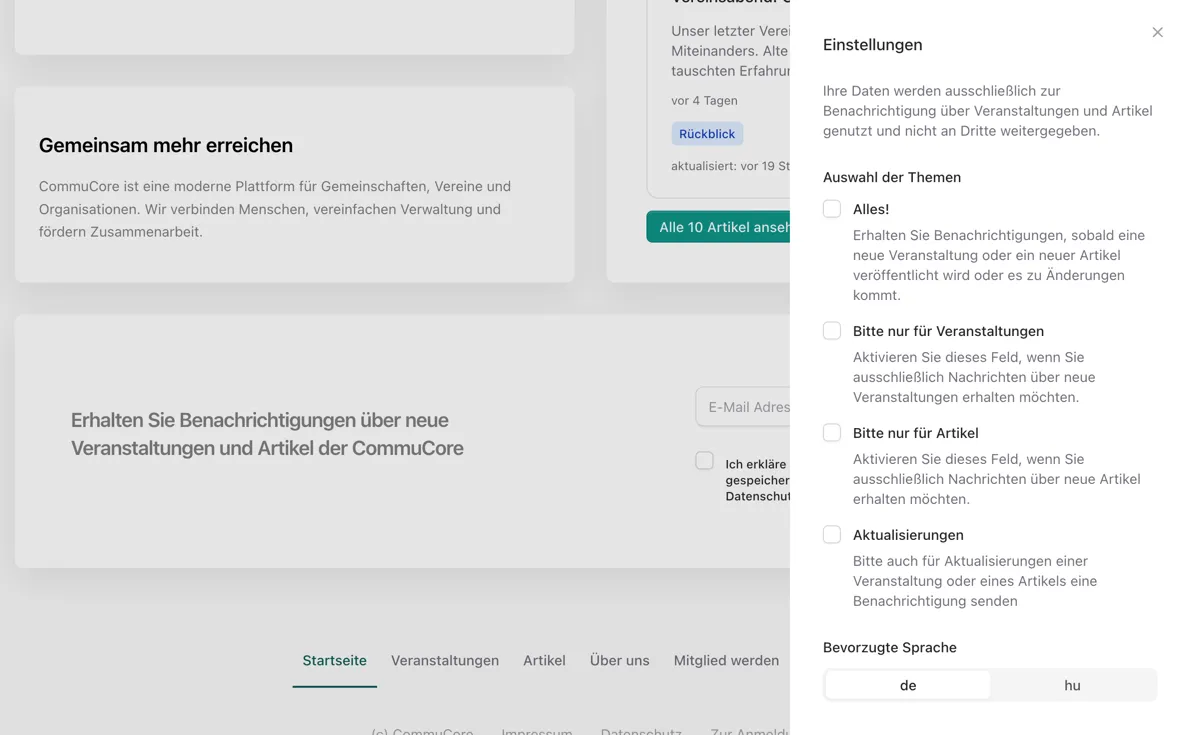Check "Bitte nur für Veranstaltungen"
Screen dimensions: 1189x735
(831, 330)
